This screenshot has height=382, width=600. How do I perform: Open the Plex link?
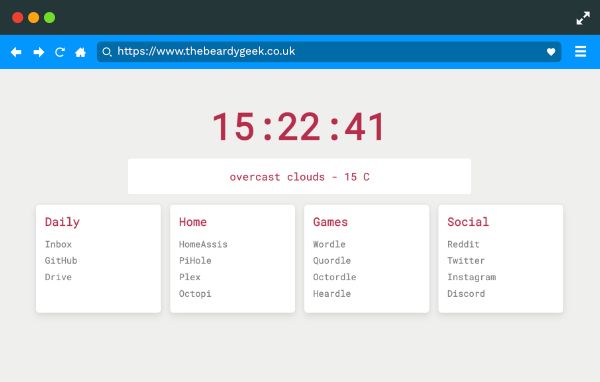click(x=190, y=277)
